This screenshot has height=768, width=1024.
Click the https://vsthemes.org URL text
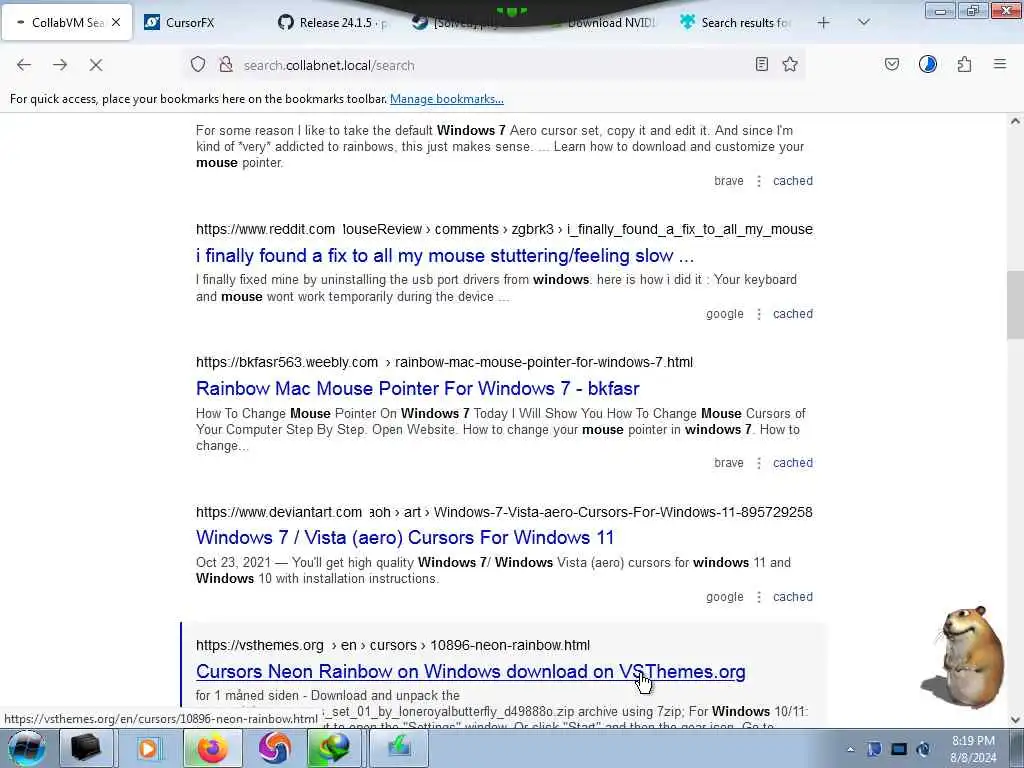tap(259, 645)
